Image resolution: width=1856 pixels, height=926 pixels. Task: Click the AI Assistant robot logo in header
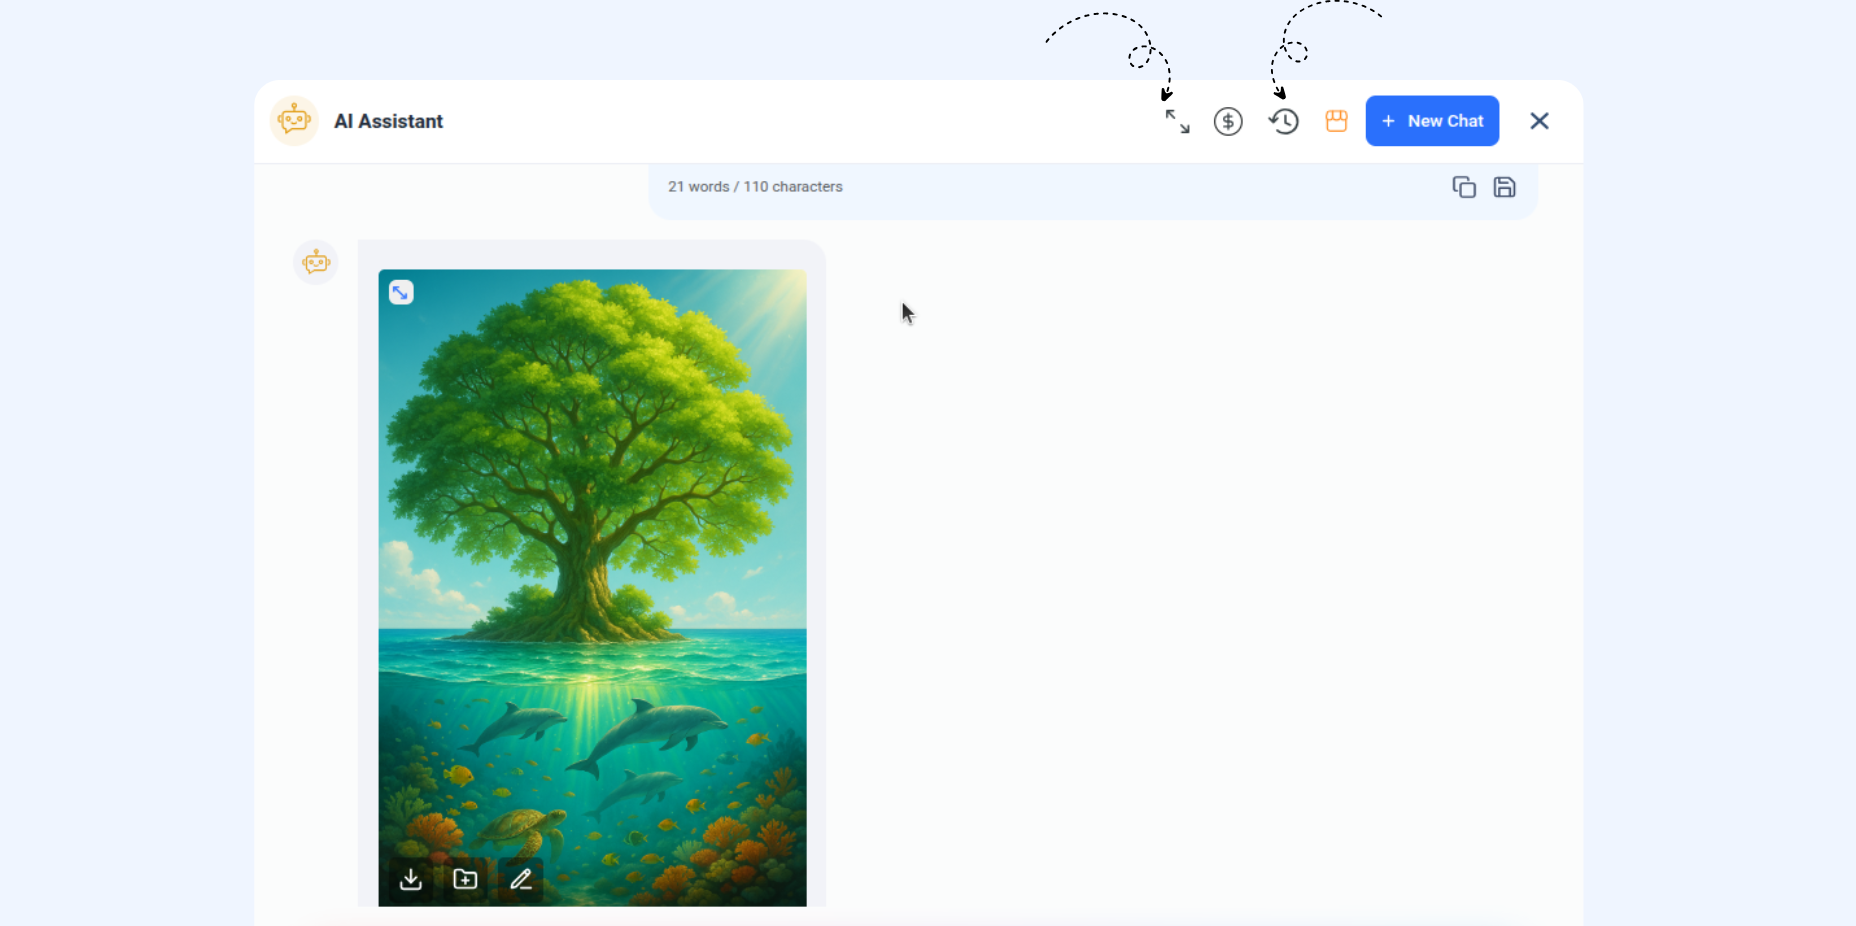coord(294,121)
